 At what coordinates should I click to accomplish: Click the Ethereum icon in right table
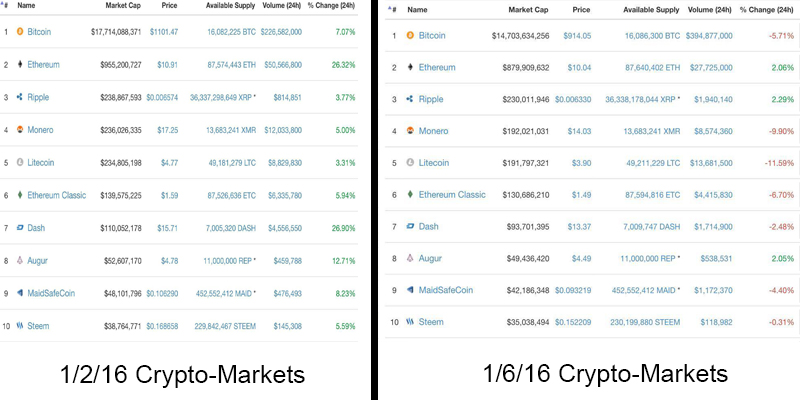click(x=410, y=67)
